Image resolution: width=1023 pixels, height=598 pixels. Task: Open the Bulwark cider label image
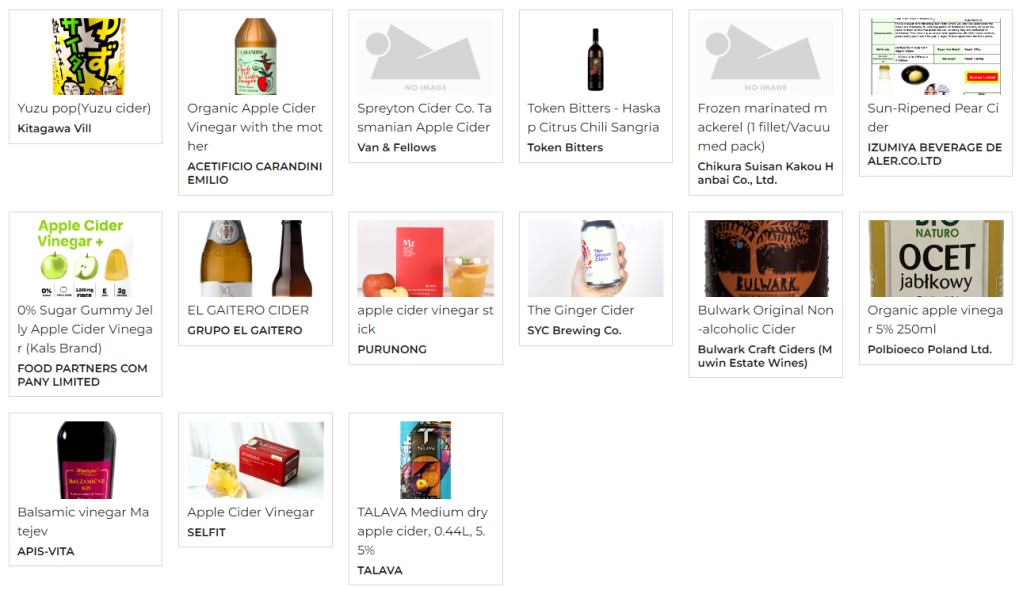(x=766, y=258)
